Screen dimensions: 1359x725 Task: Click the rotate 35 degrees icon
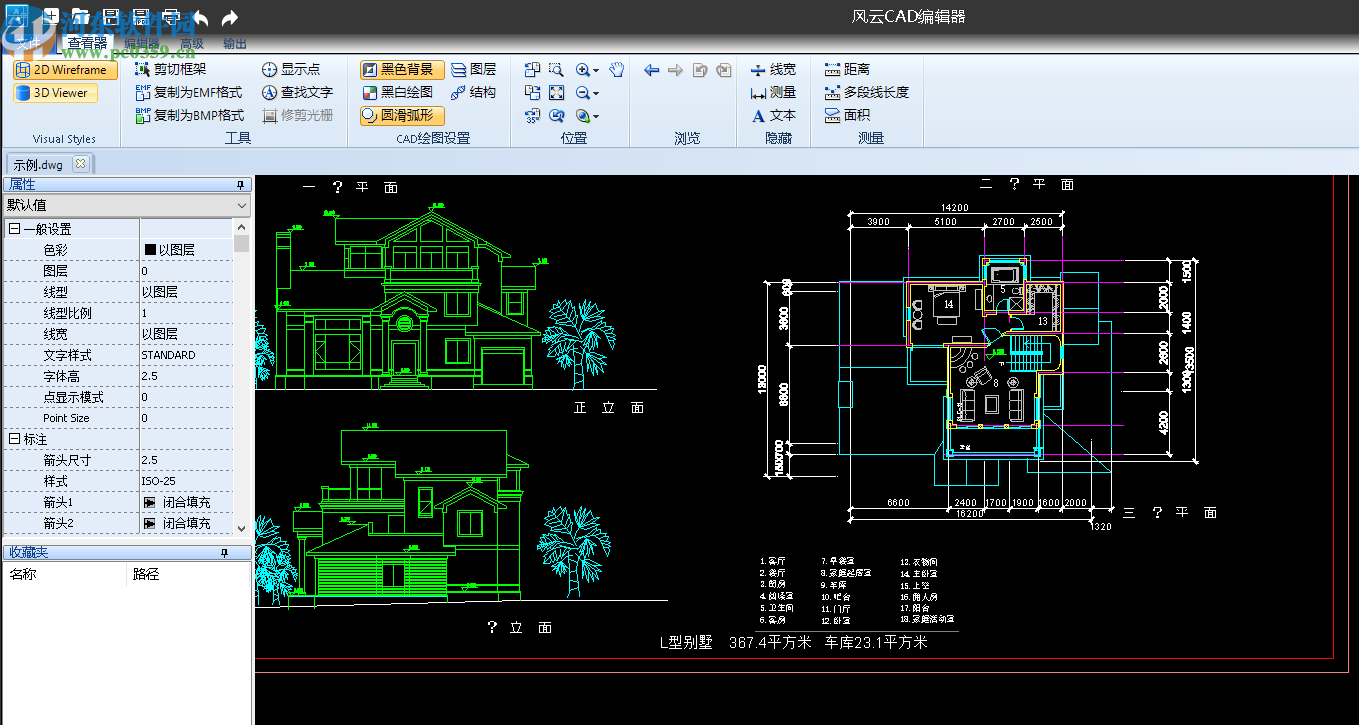click(x=532, y=115)
